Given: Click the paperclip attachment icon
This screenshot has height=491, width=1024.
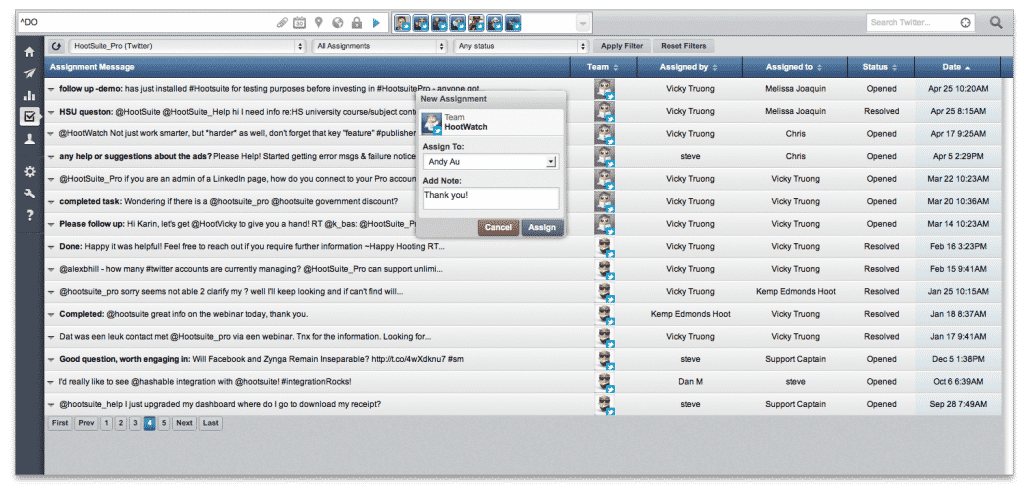Looking at the screenshot, I should [x=282, y=23].
